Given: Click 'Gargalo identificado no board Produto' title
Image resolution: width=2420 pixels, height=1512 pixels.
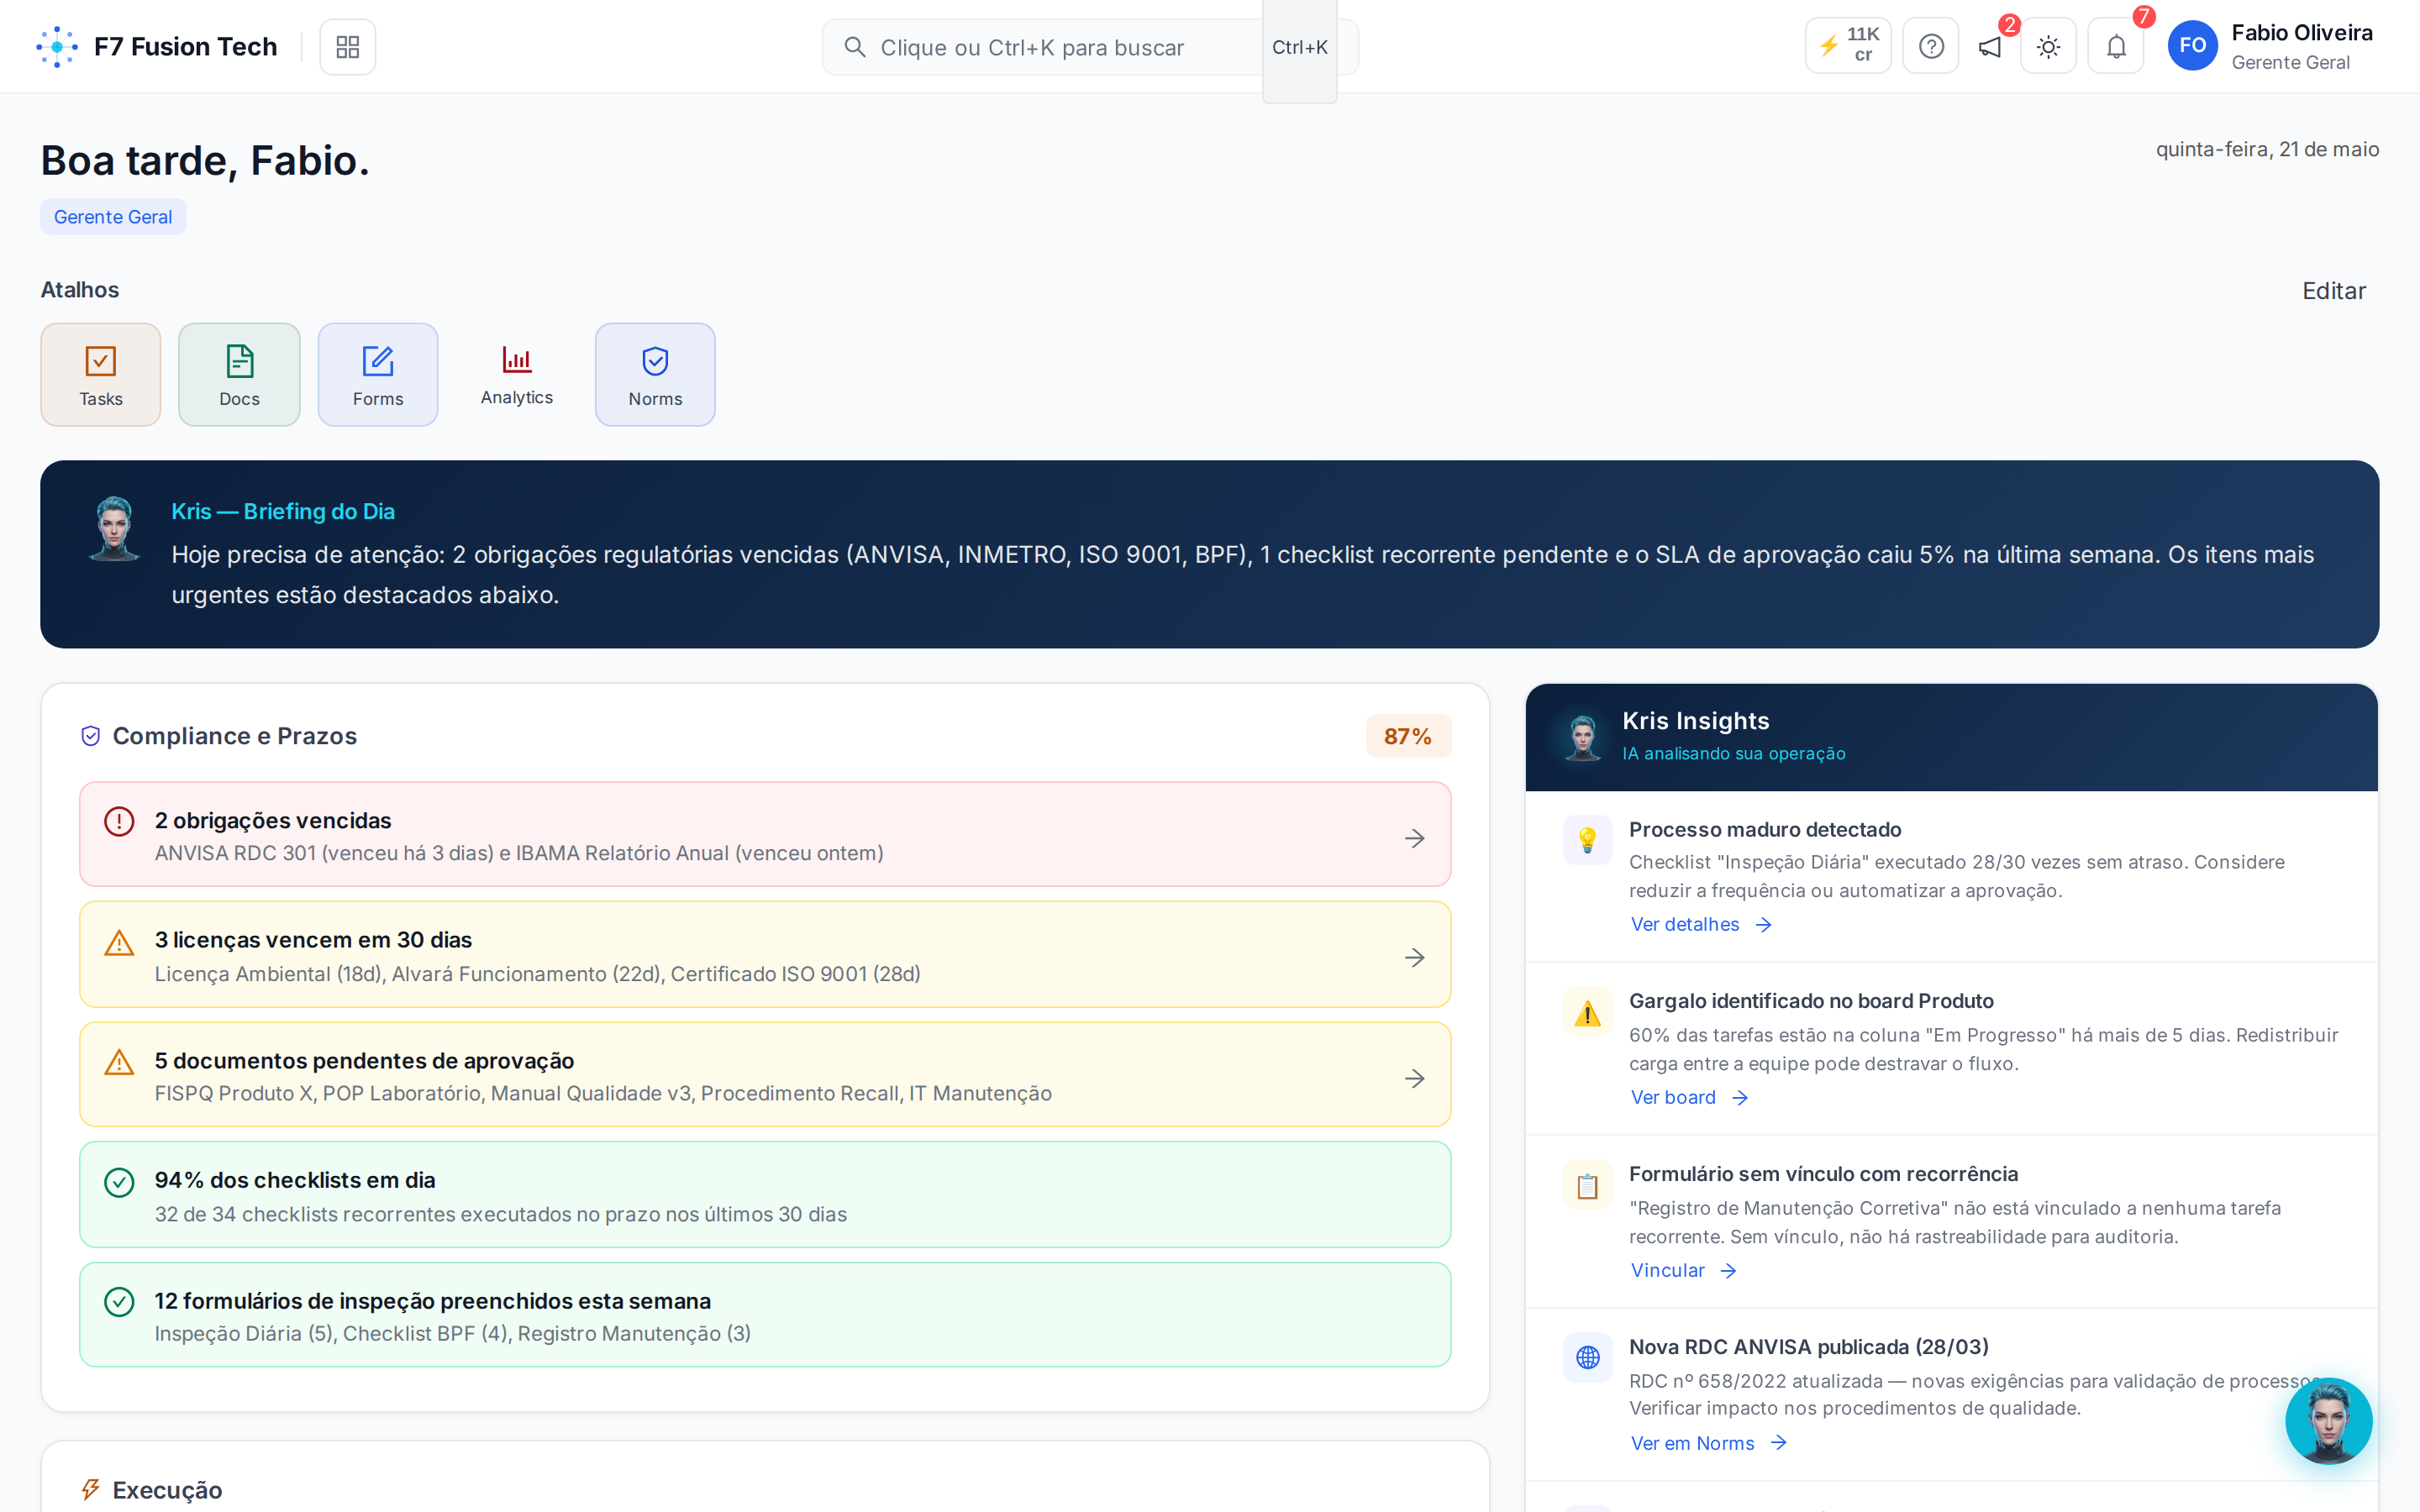Looking at the screenshot, I should pos(1811,1001).
